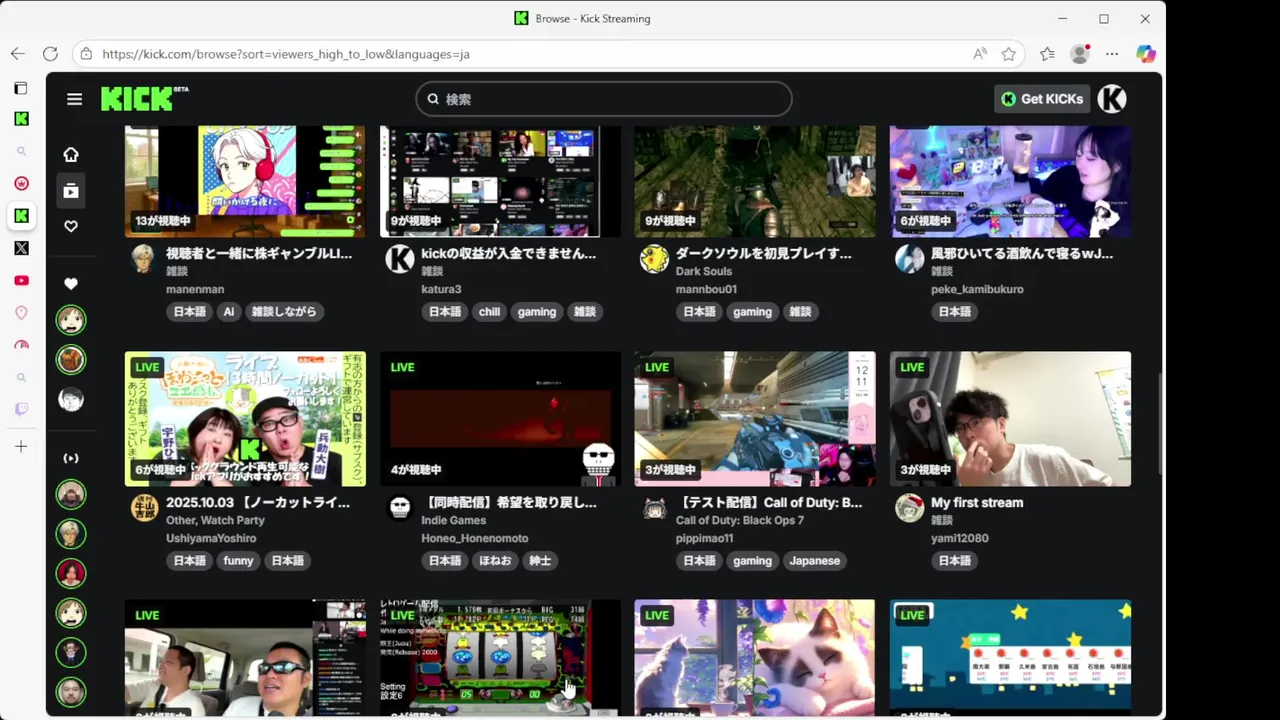Add page to favorites with star icon
This screenshot has height=720, width=1280.
[x=1009, y=54]
